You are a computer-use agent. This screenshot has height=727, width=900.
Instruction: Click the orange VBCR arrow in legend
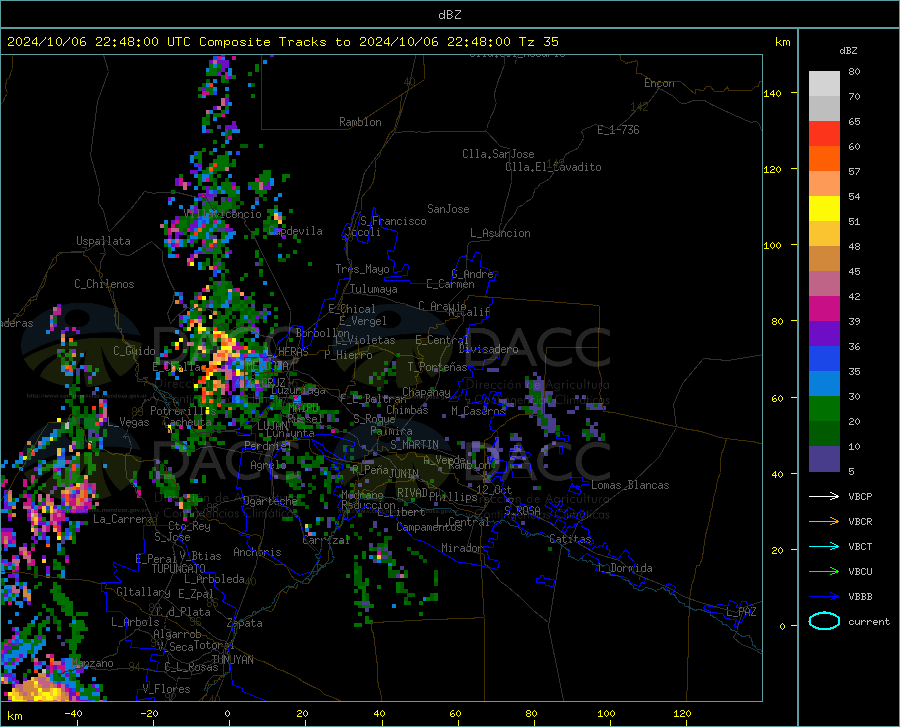coord(824,521)
